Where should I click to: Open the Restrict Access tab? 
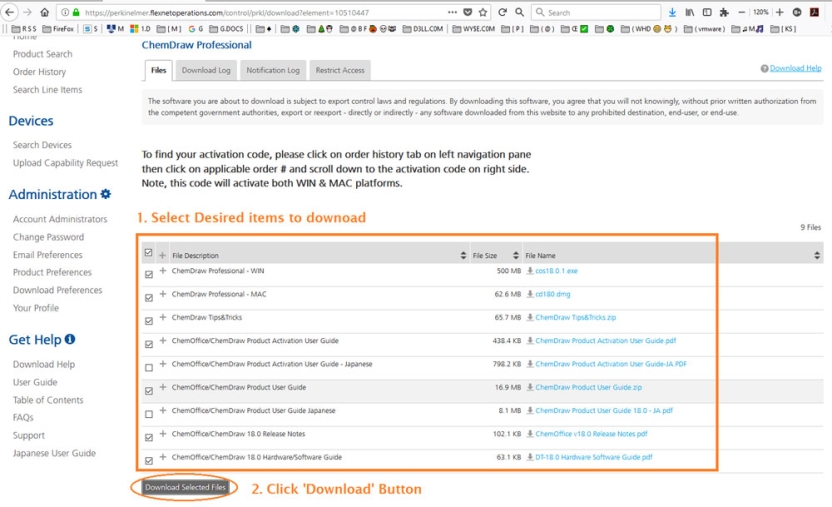(x=340, y=70)
